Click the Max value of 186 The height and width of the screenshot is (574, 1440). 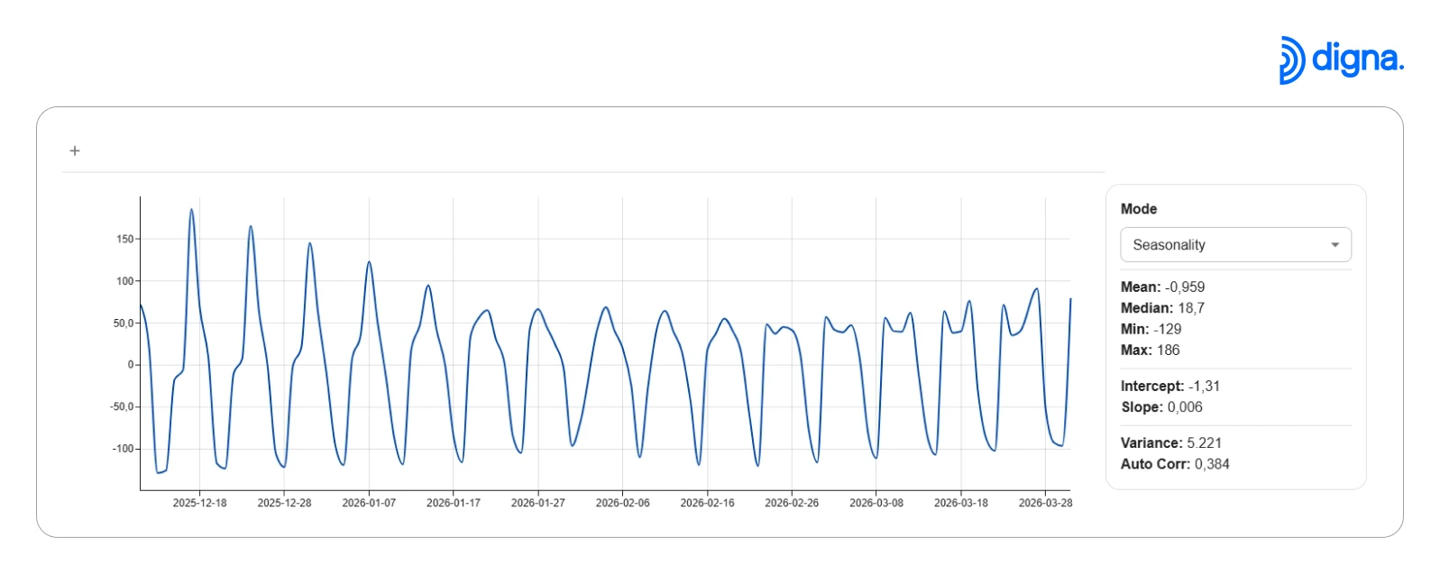pos(1166,350)
